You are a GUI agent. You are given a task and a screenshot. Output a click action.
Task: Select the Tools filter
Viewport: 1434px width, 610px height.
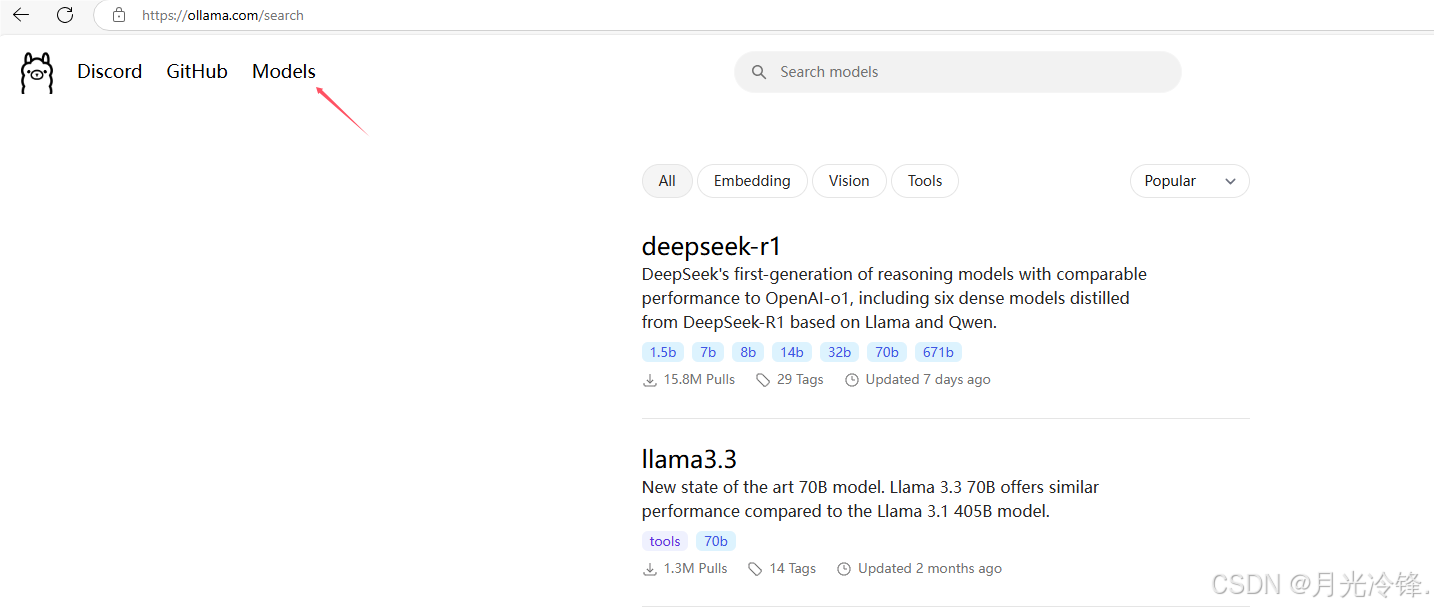click(x=925, y=181)
